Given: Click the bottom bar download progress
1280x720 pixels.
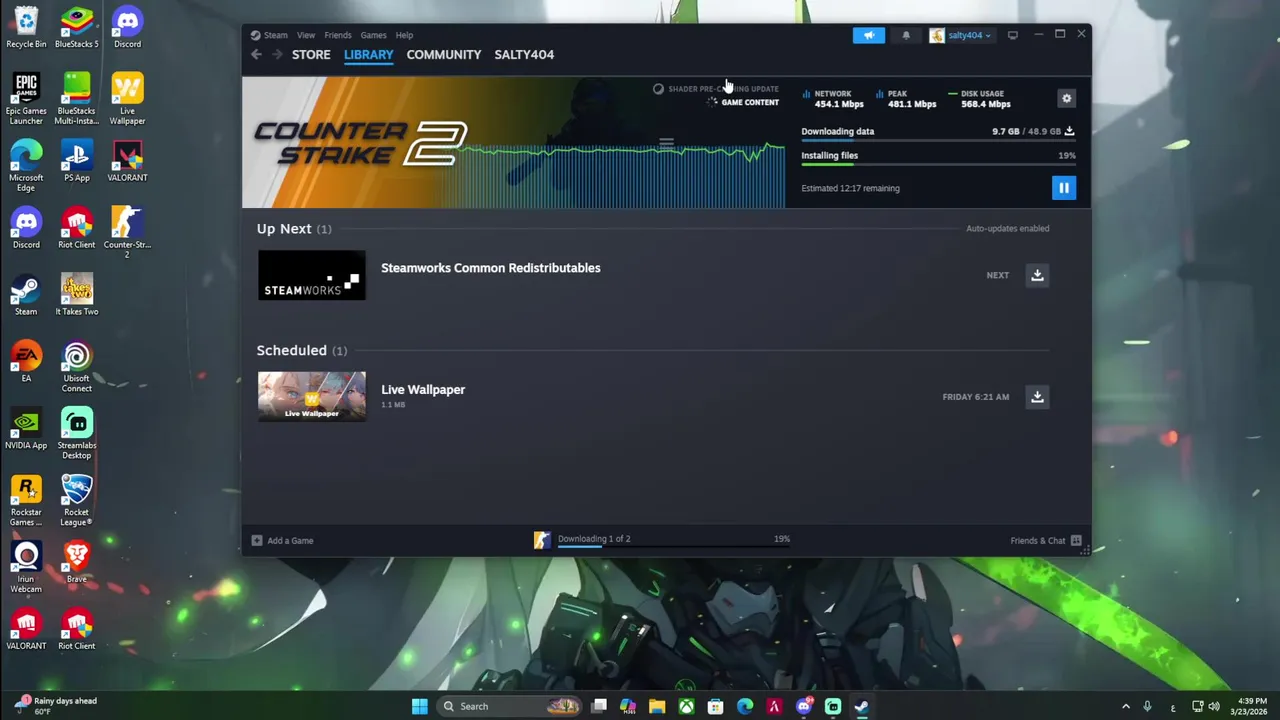Looking at the screenshot, I should 674,548.
